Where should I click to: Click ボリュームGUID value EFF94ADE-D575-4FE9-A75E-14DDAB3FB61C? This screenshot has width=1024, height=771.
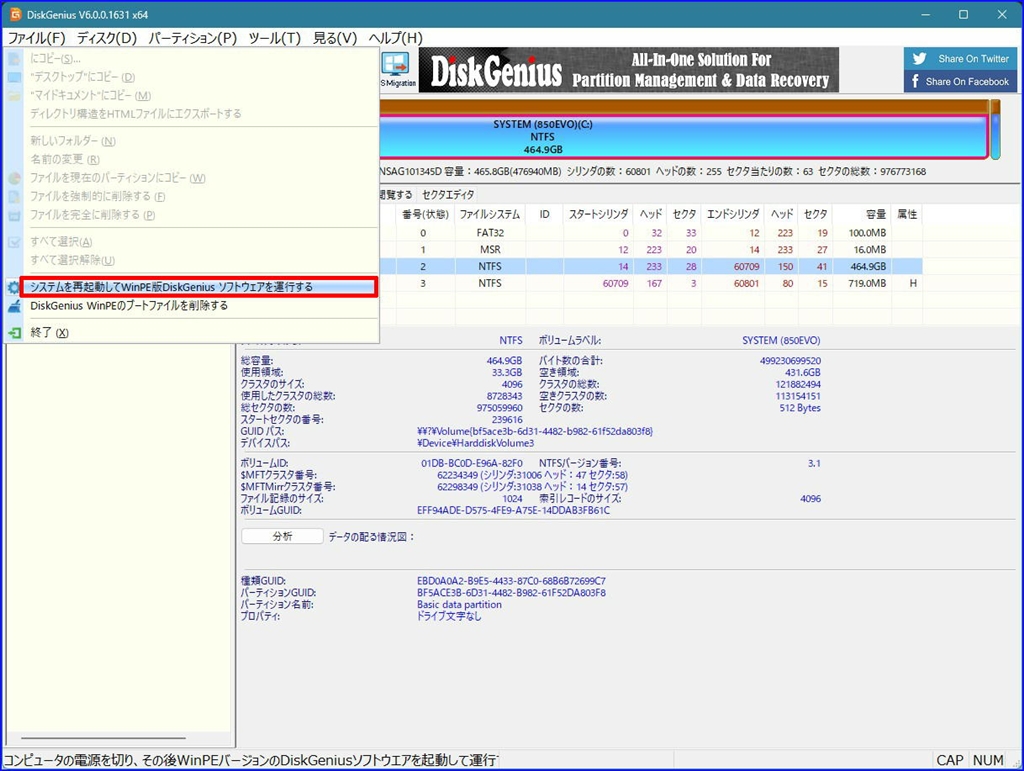point(513,511)
